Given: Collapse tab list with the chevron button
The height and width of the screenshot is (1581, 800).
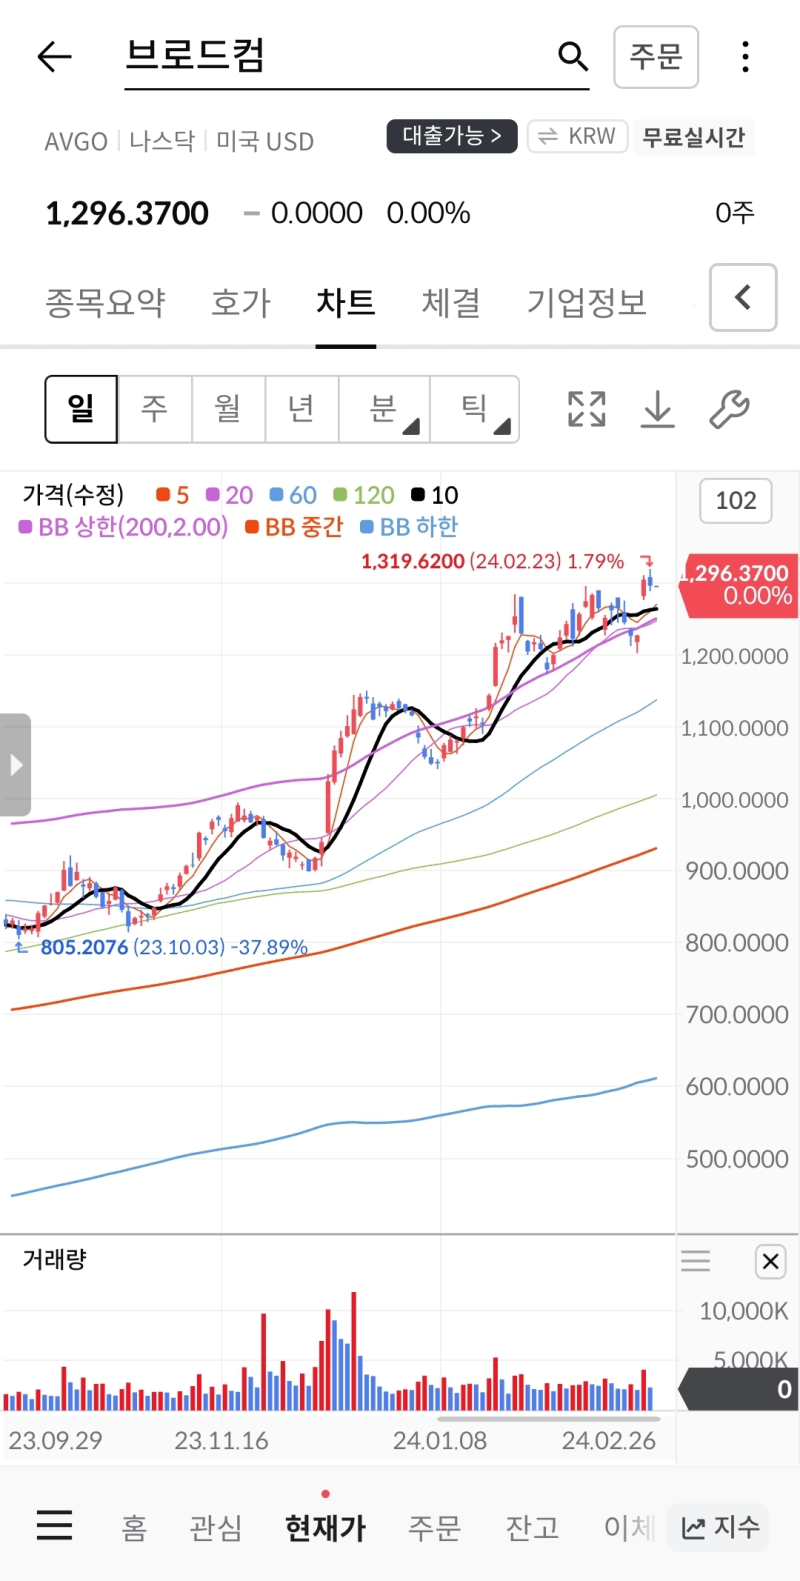Looking at the screenshot, I should (x=743, y=297).
